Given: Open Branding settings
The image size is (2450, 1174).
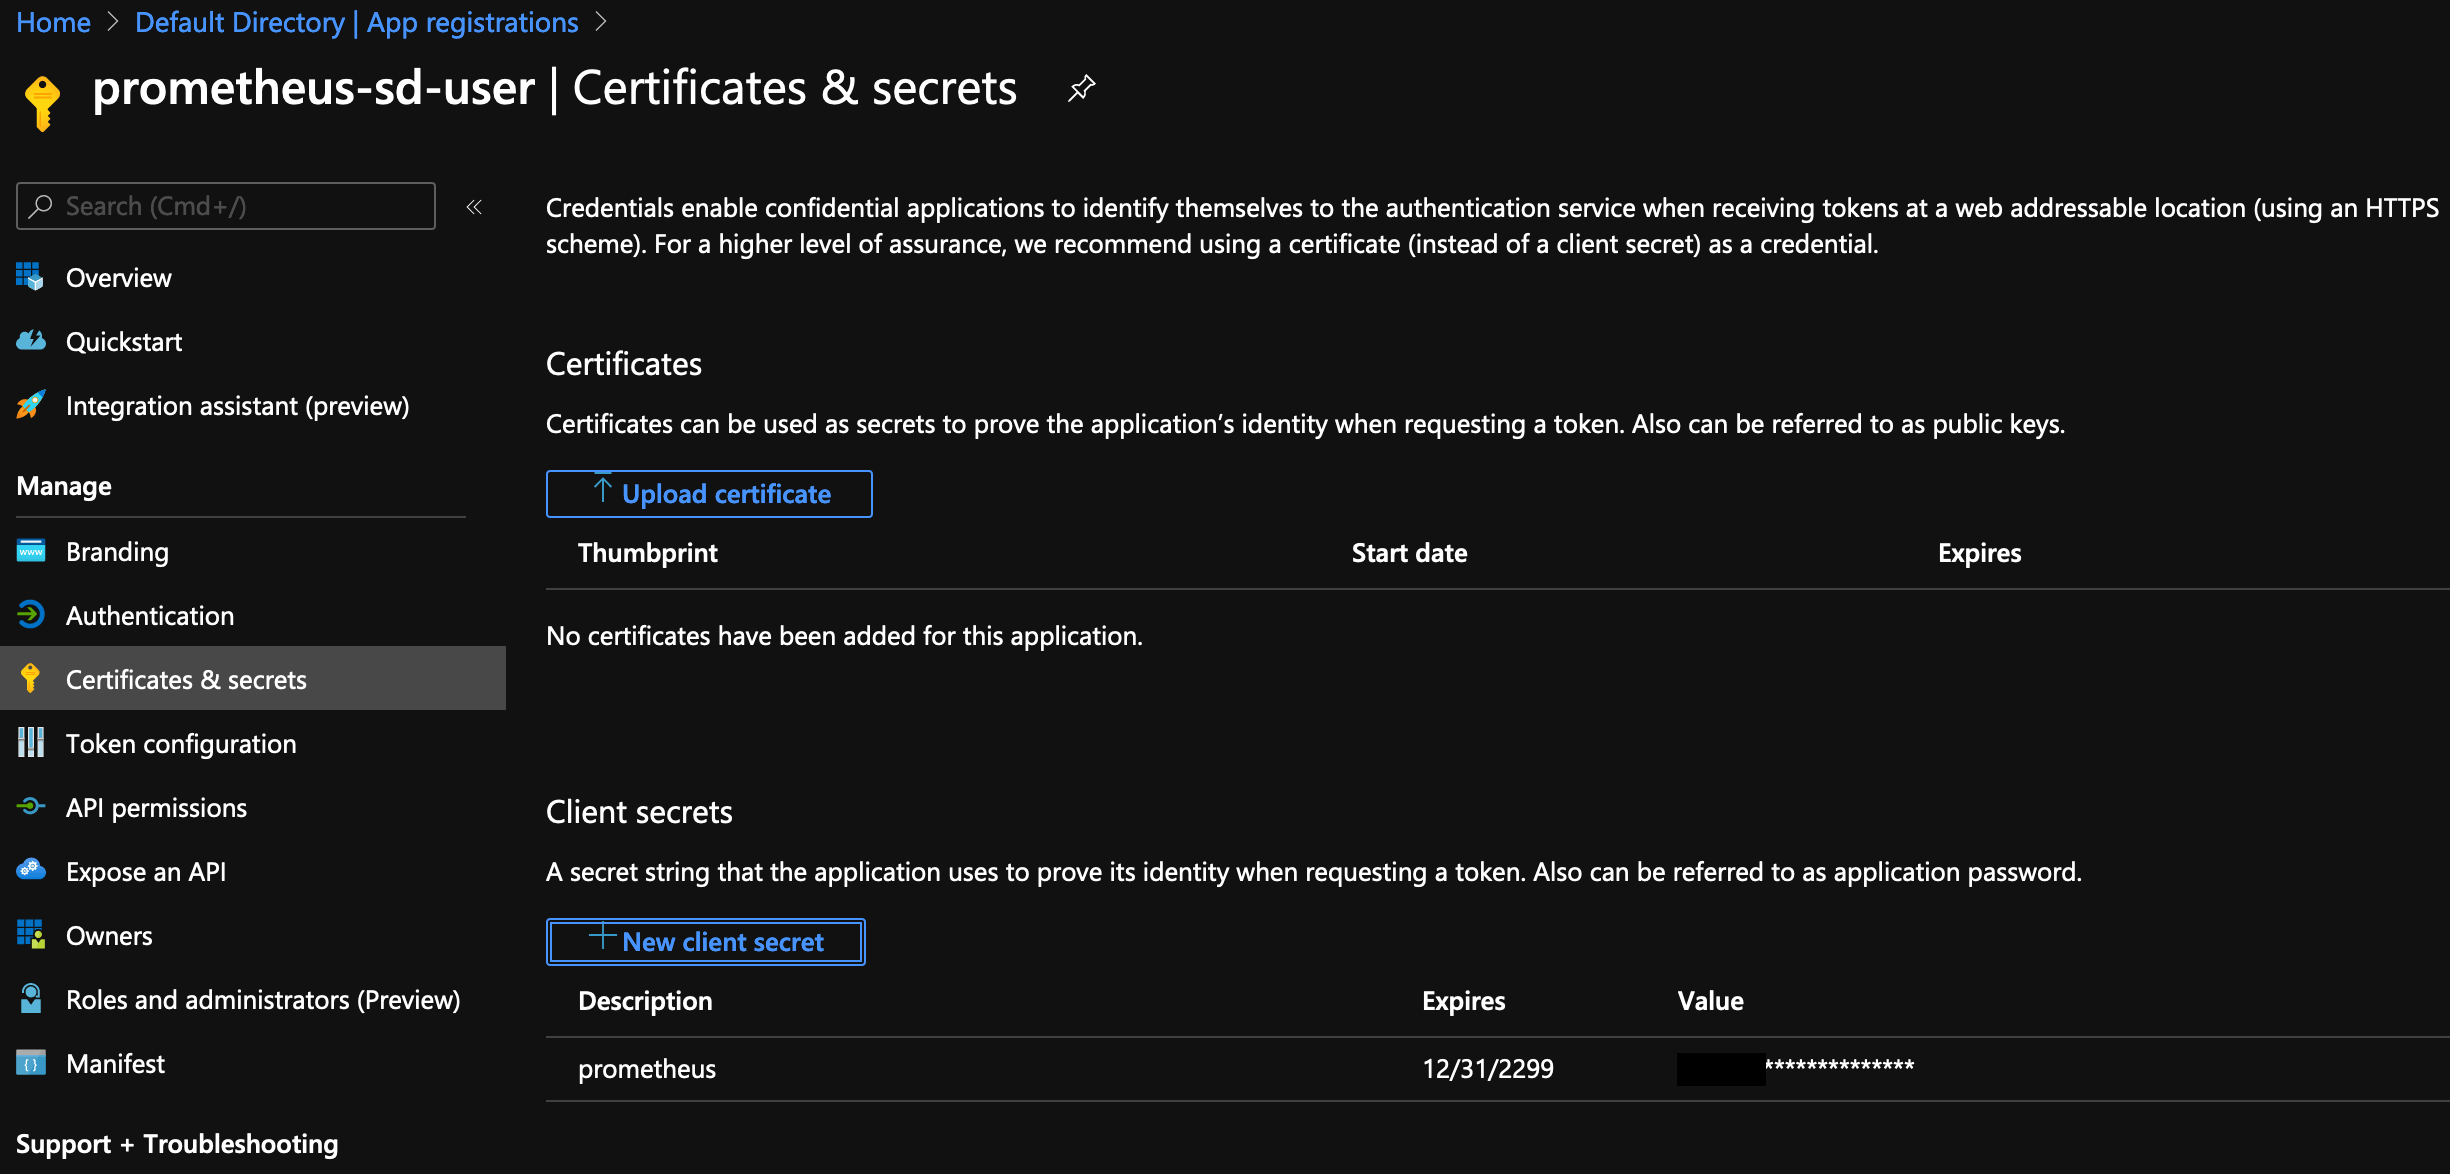Looking at the screenshot, I should click(x=117, y=551).
